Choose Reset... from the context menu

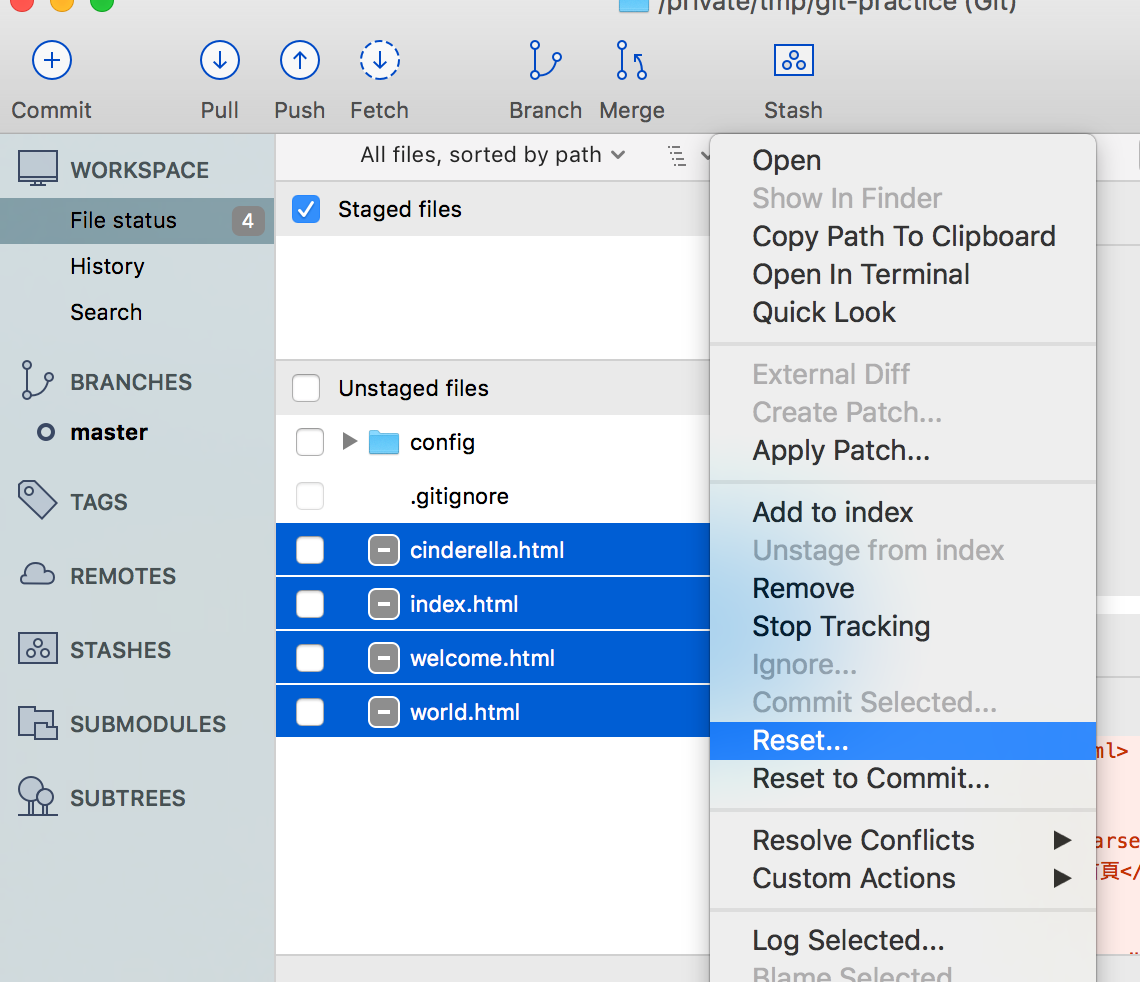point(800,741)
